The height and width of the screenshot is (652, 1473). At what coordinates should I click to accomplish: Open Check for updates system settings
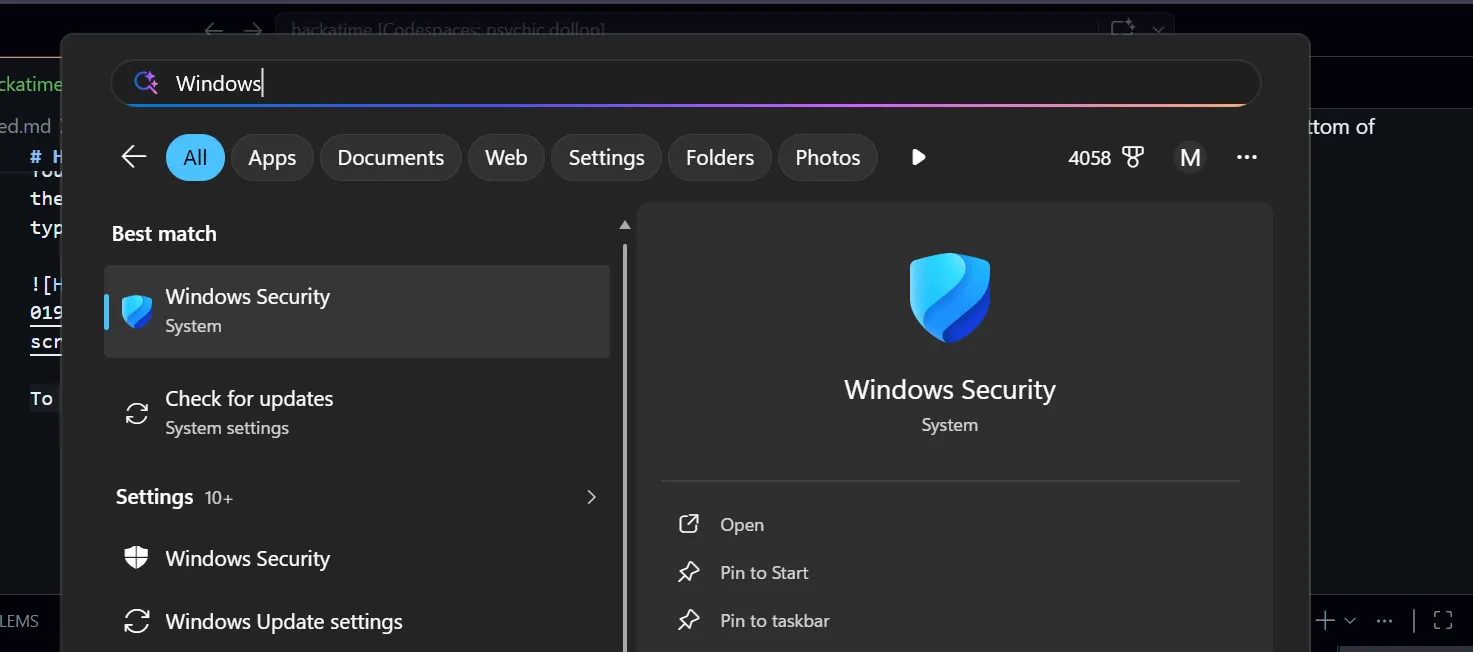click(x=357, y=412)
